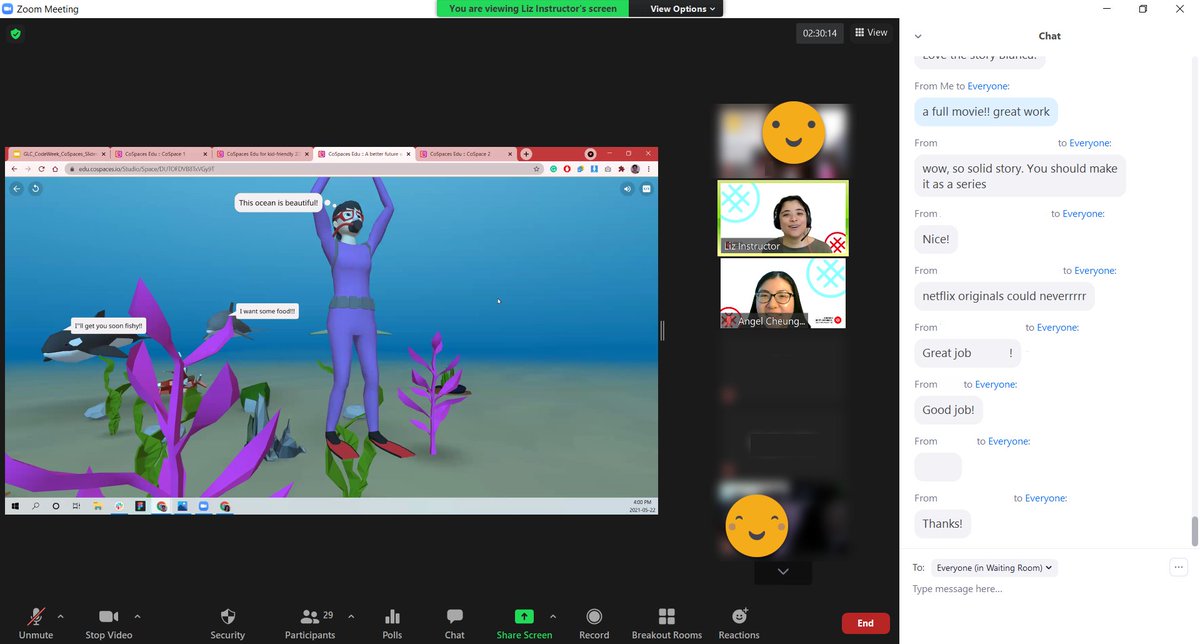The image size is (1200, 644).
Task: Toggle the CoSpaces sound speaker icon
Action: point(627,188)
